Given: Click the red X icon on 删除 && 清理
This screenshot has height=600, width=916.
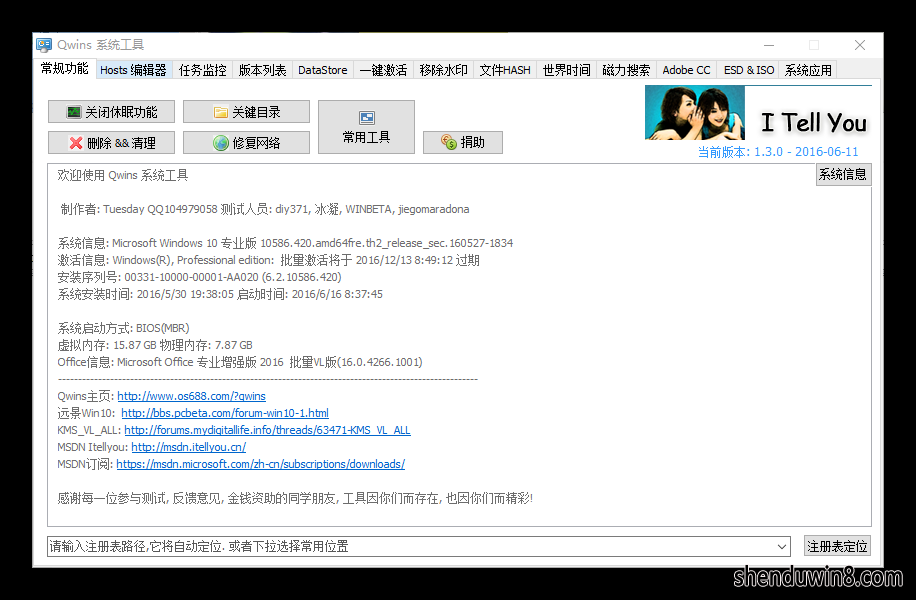Looking at the screenshot, I should [76, 143].
